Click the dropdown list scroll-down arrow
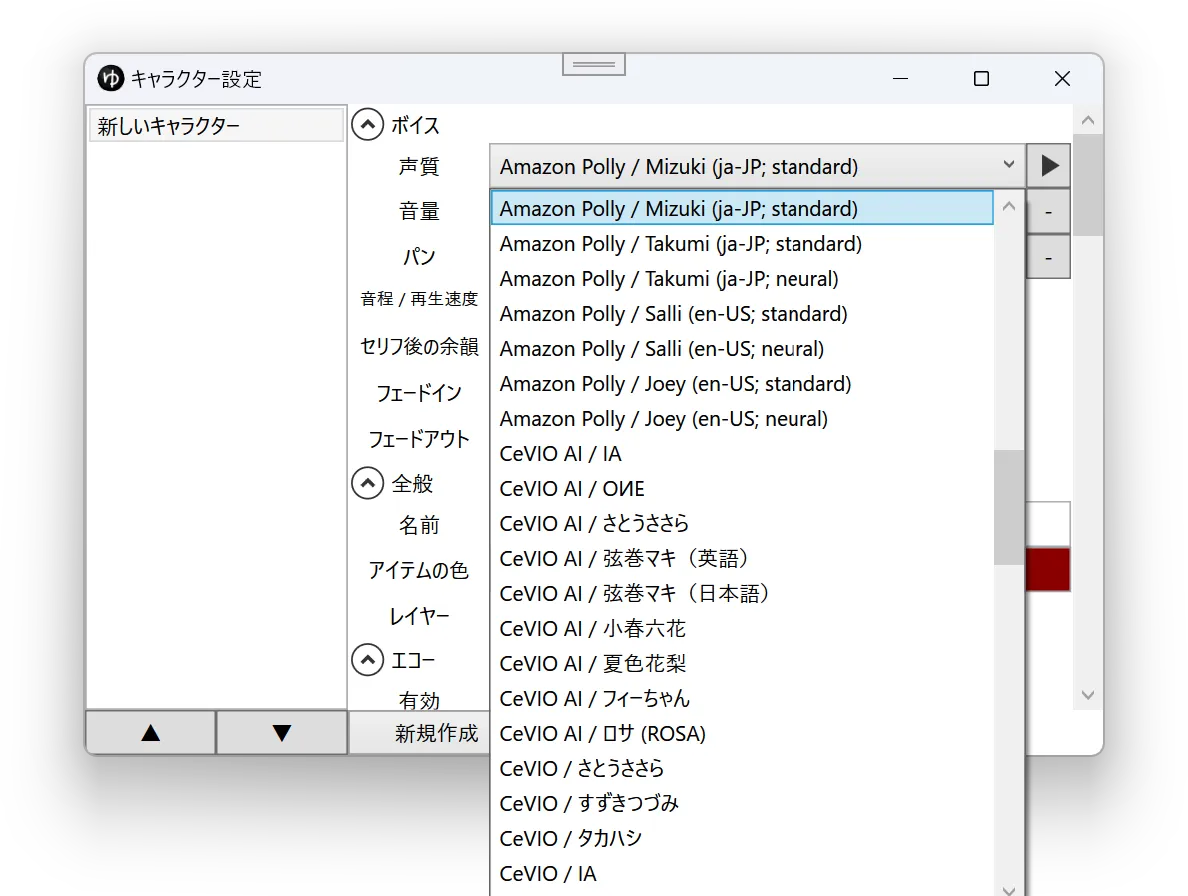1188x896 pixels. coord(1008,890)
